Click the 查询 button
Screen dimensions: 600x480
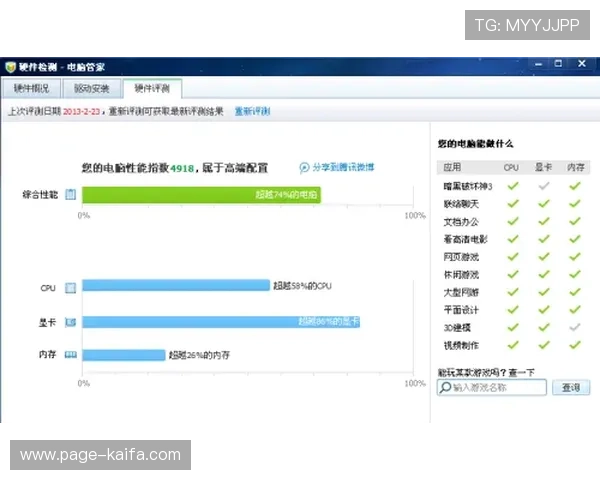click(x=571, y=387)
